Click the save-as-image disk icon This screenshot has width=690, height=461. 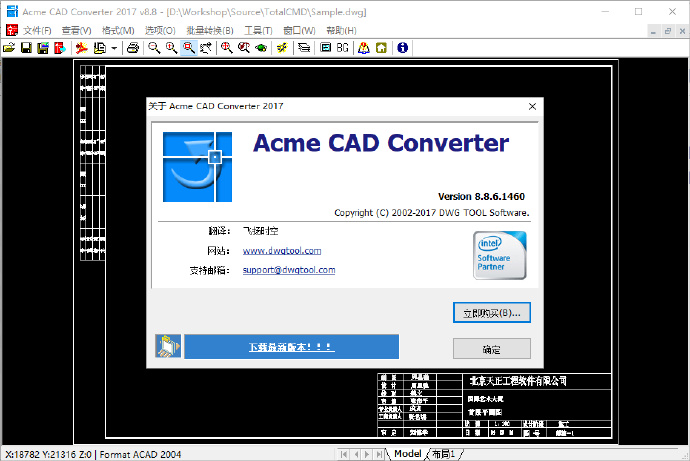coord(43,48)
